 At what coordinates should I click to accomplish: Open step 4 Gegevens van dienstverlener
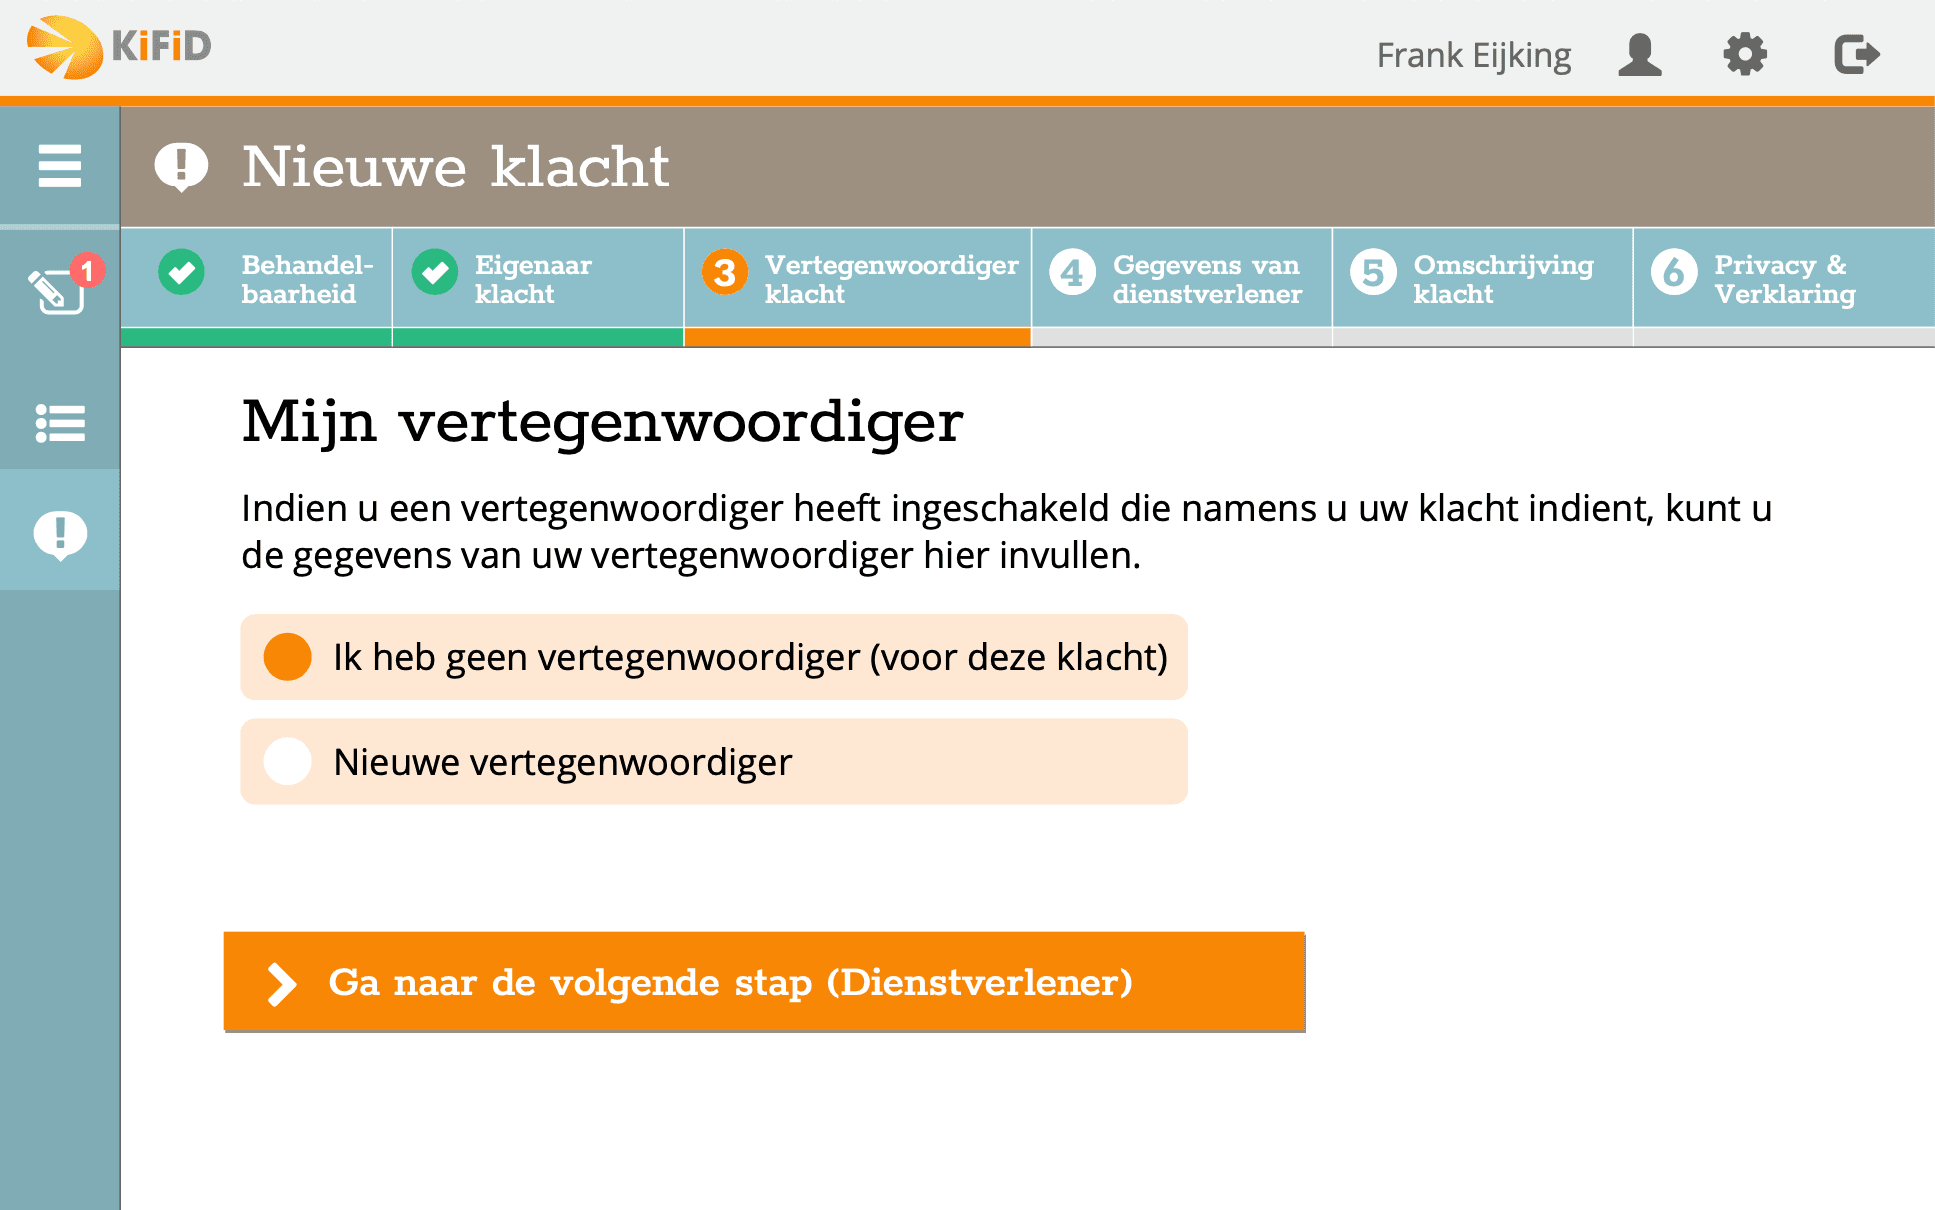[1182, 280]
